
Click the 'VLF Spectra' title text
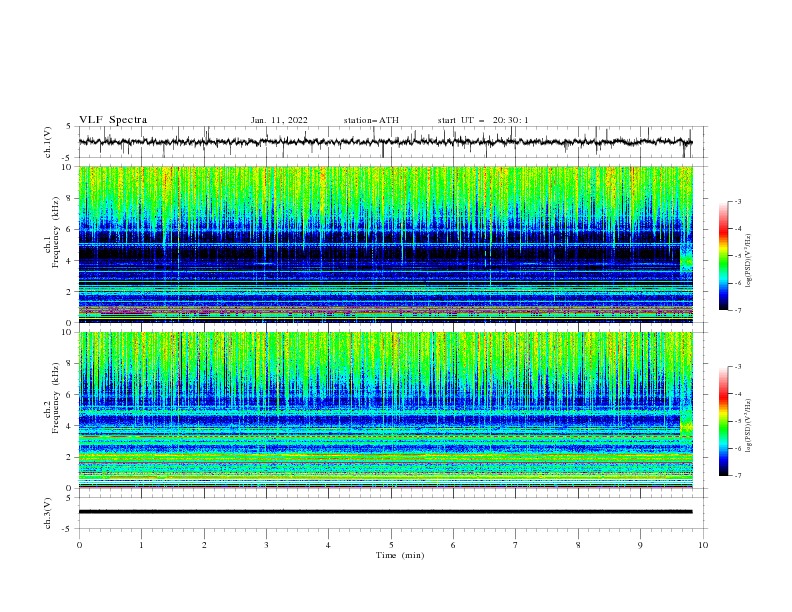tap(113, 120)
